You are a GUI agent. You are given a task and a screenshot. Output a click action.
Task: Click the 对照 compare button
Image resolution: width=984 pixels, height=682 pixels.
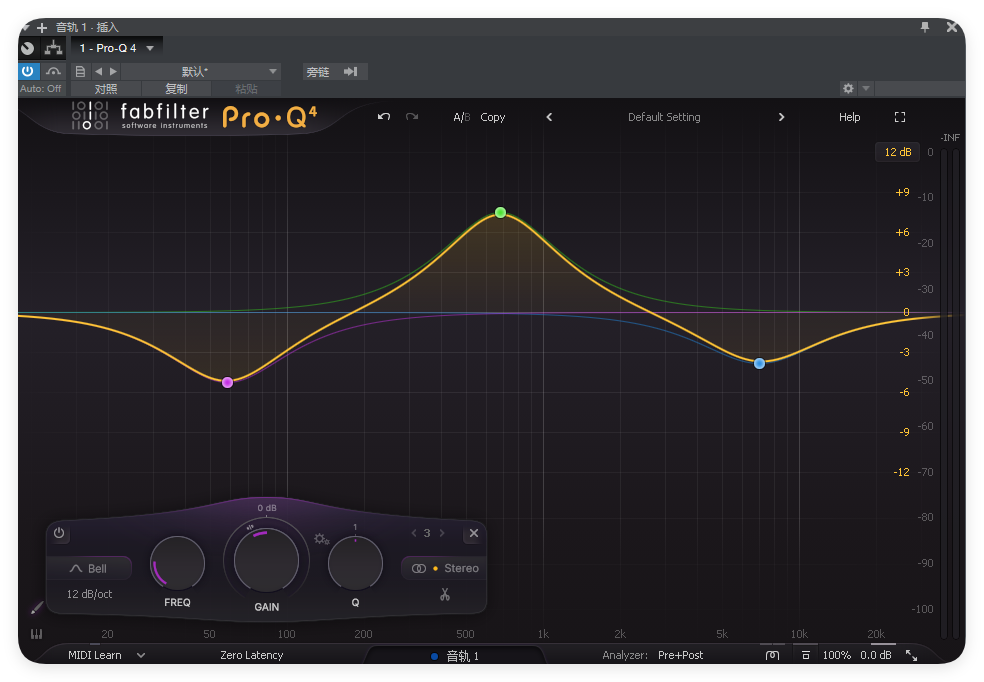106,89
